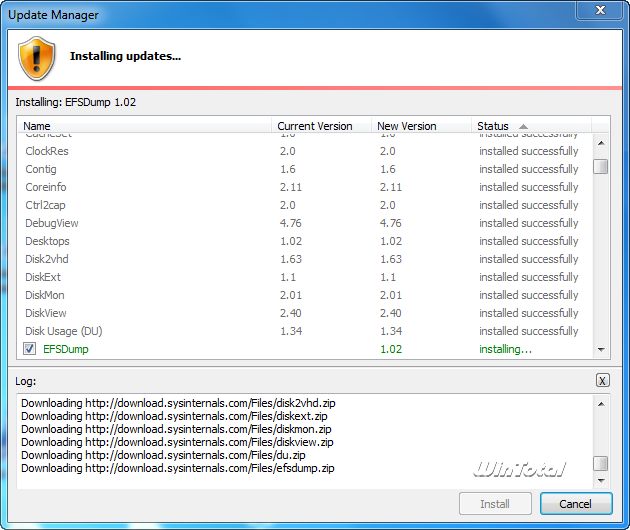Click the update list scroll-down arrow

pyautogui.click(x=601, y=350)
